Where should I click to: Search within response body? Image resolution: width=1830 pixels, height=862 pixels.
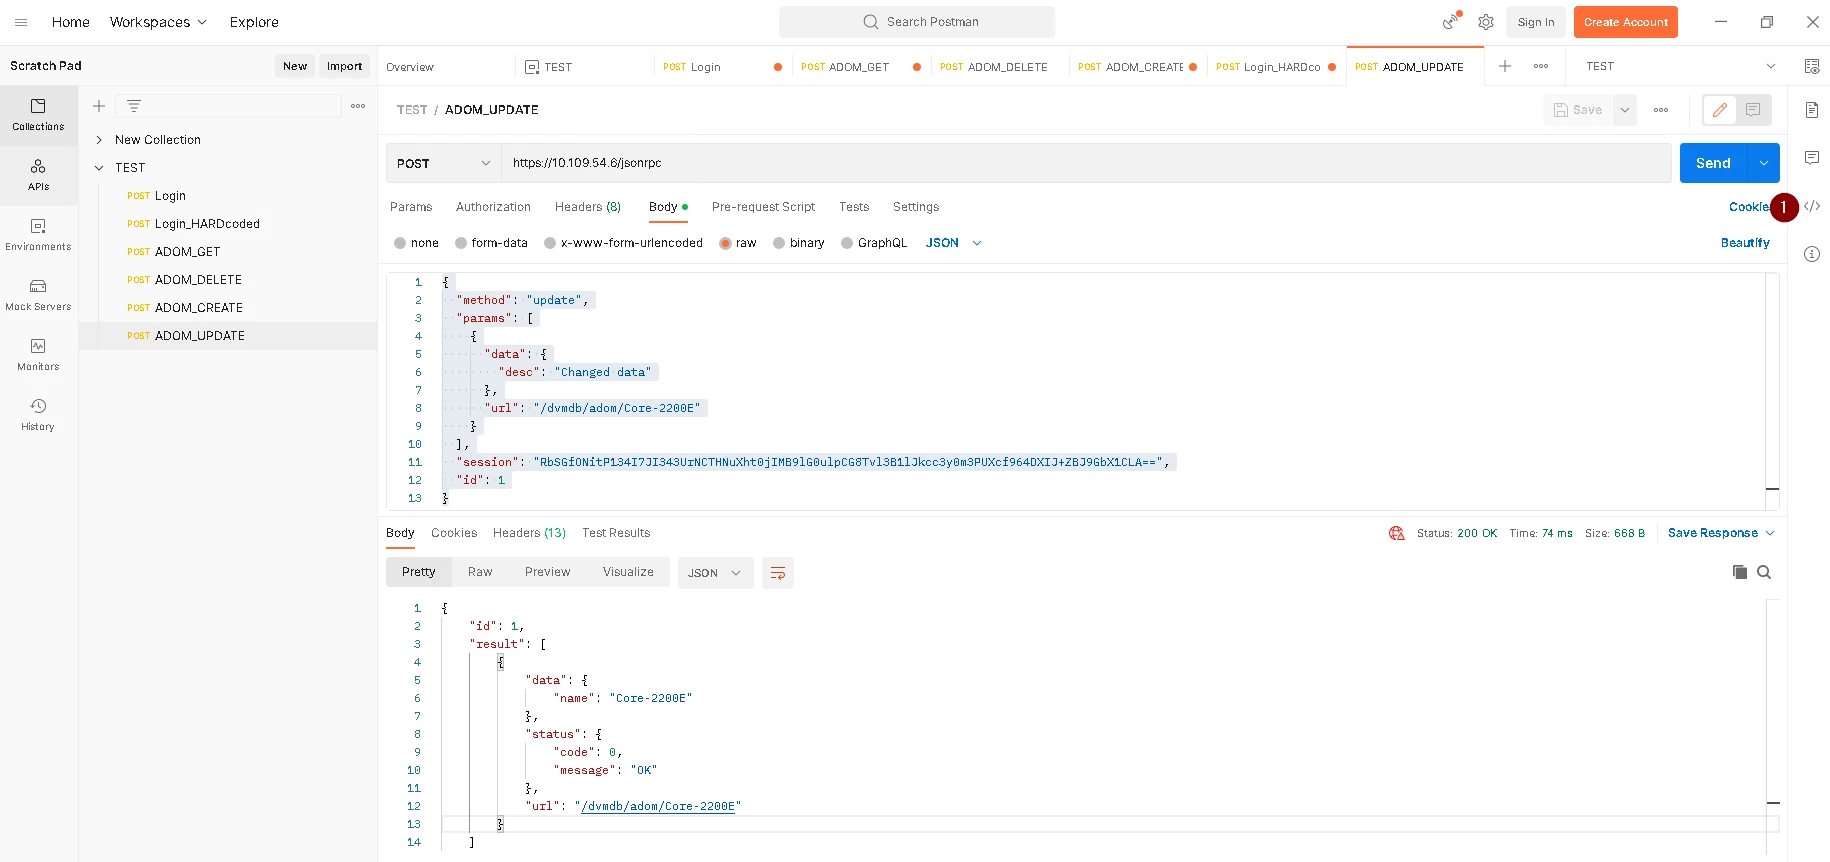pos(1764,572)
